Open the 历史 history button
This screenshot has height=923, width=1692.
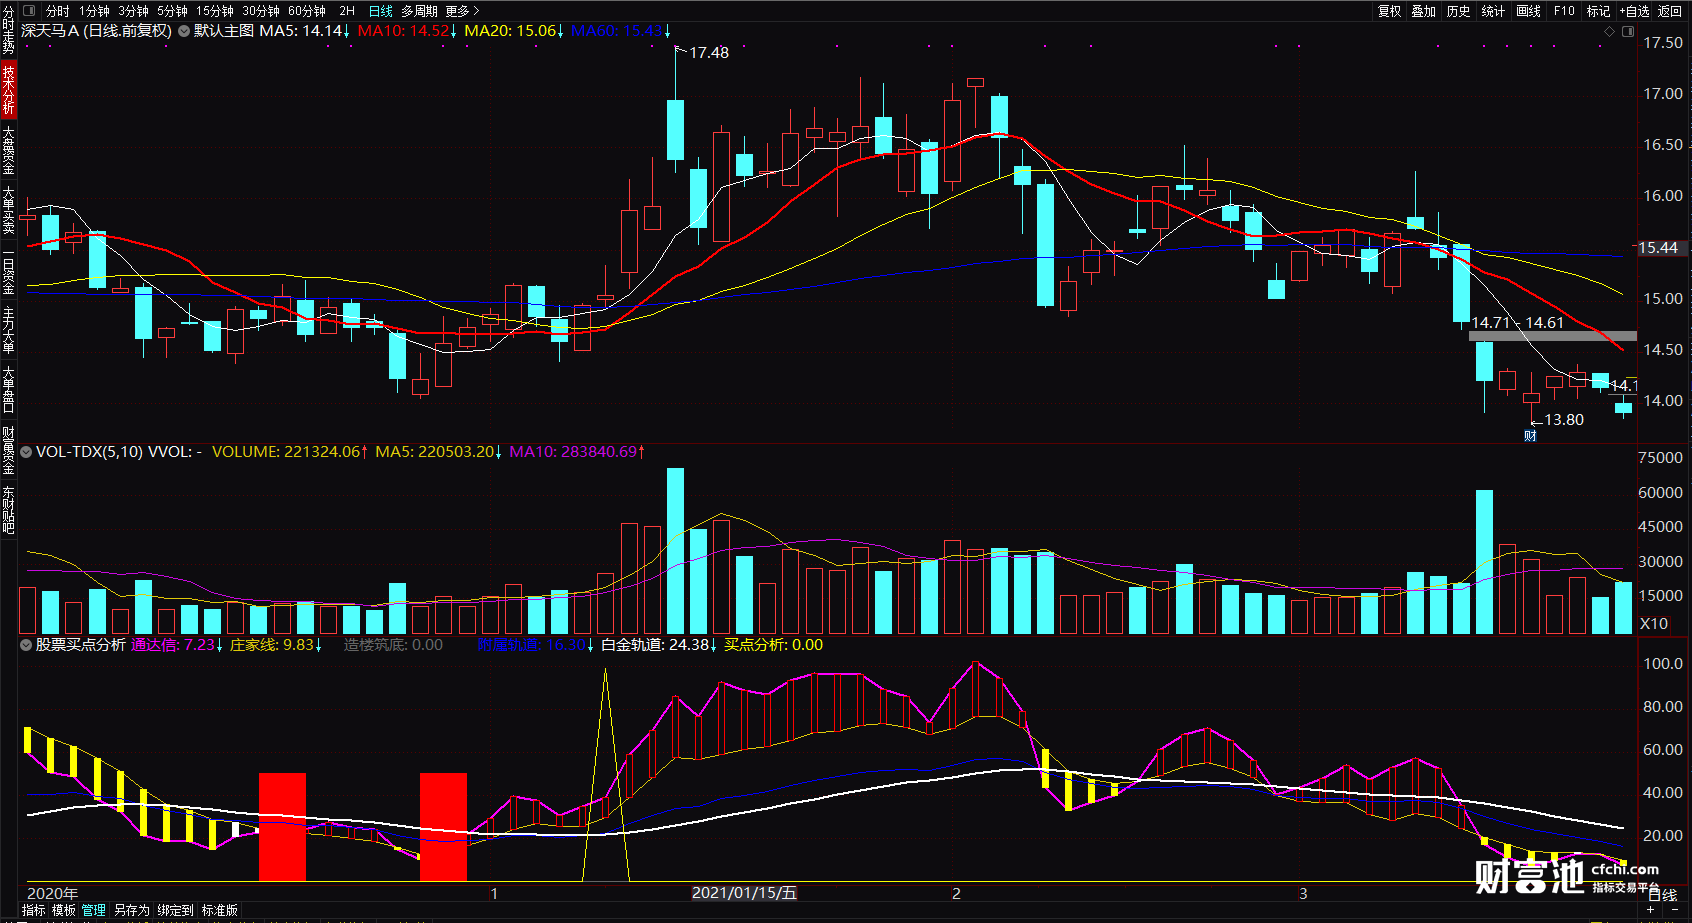click(x=1459, y=11)
